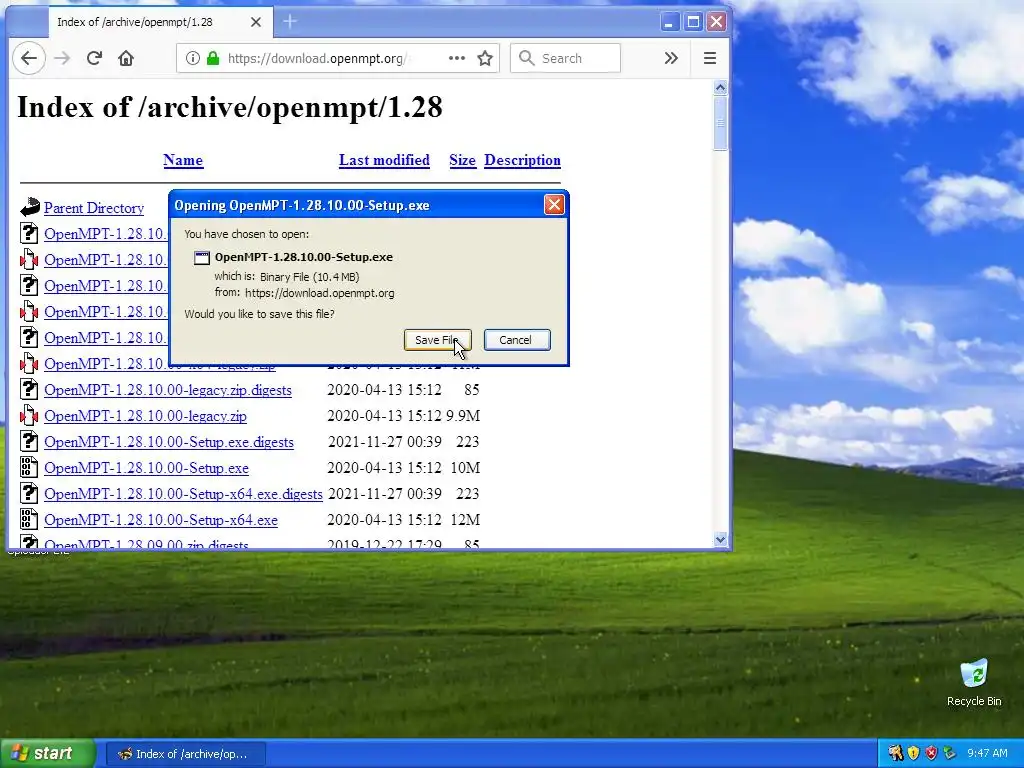Screen dimensions: 1024x768
Task: Click the tray icon beside the clock
Action: [950, 754]
